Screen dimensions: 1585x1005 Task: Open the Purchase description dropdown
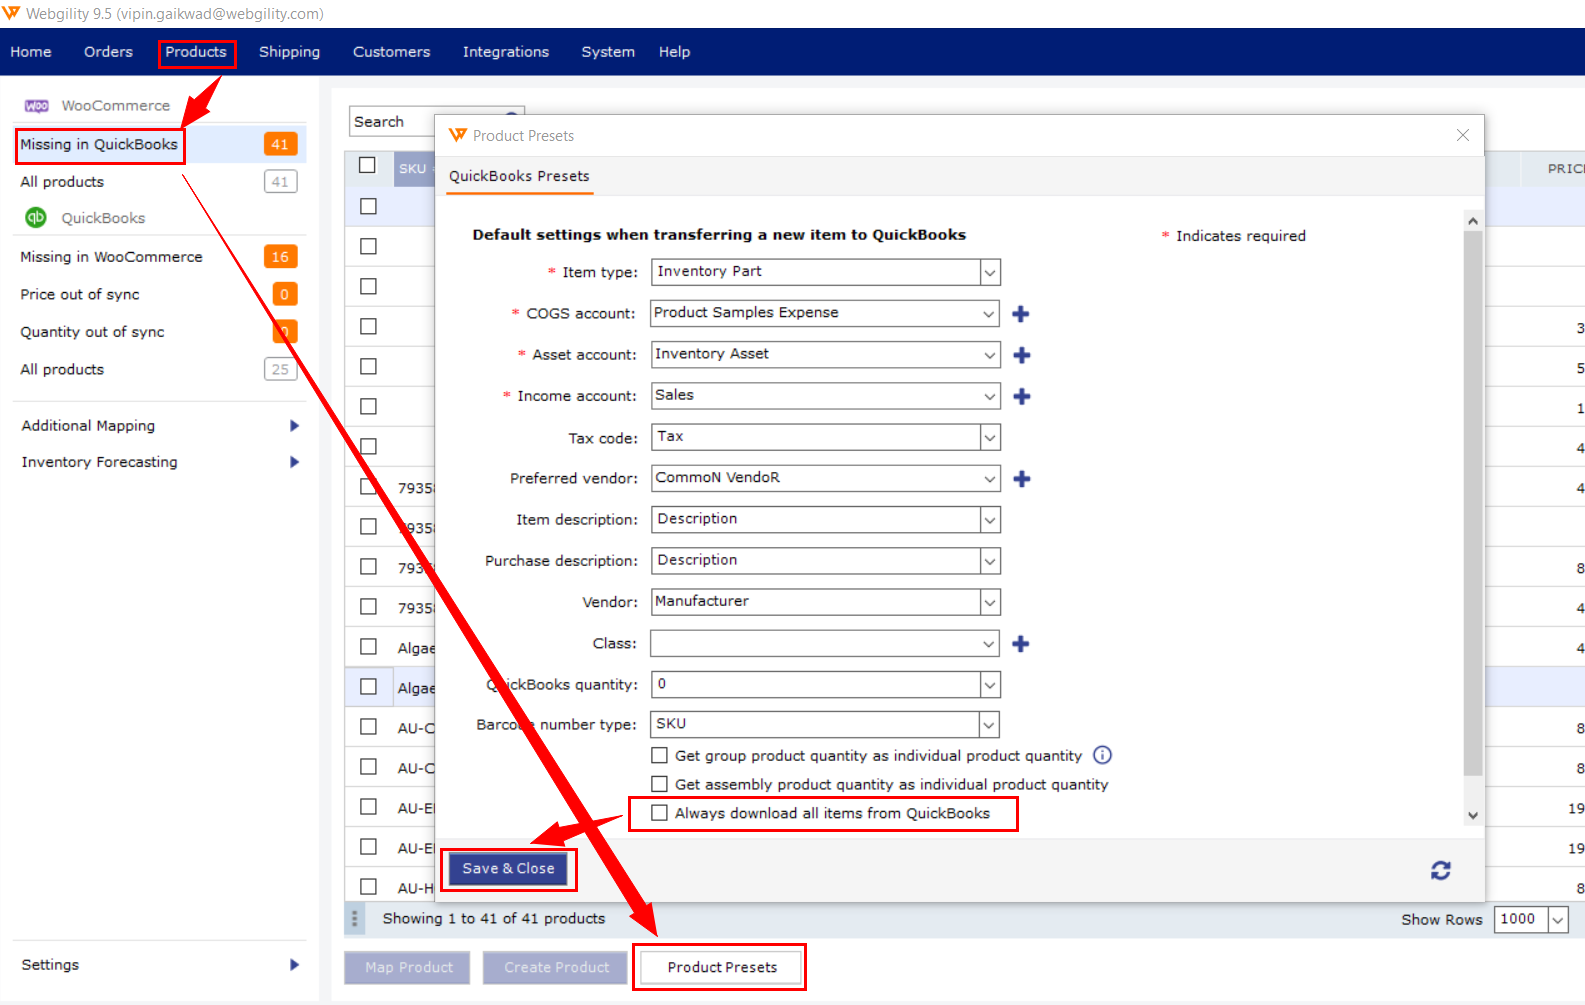tap(989, 561)
